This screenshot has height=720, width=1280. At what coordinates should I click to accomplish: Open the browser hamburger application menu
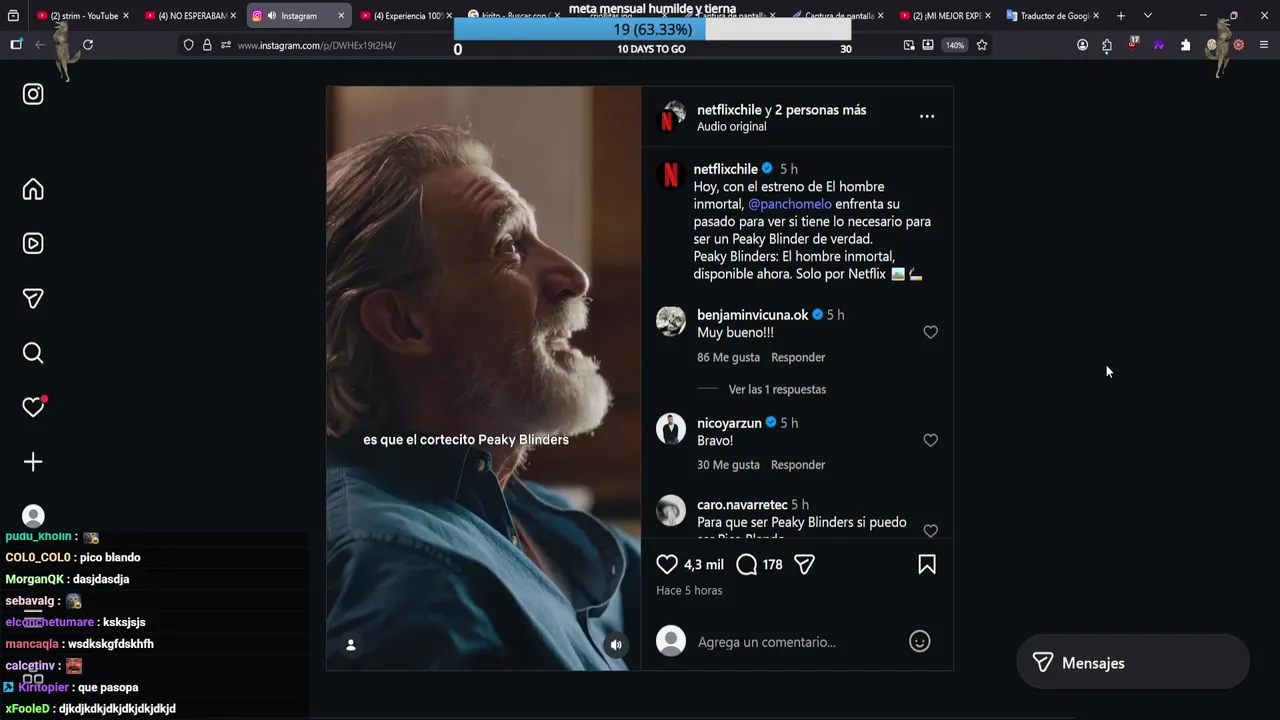click(x=1264, y=45)
